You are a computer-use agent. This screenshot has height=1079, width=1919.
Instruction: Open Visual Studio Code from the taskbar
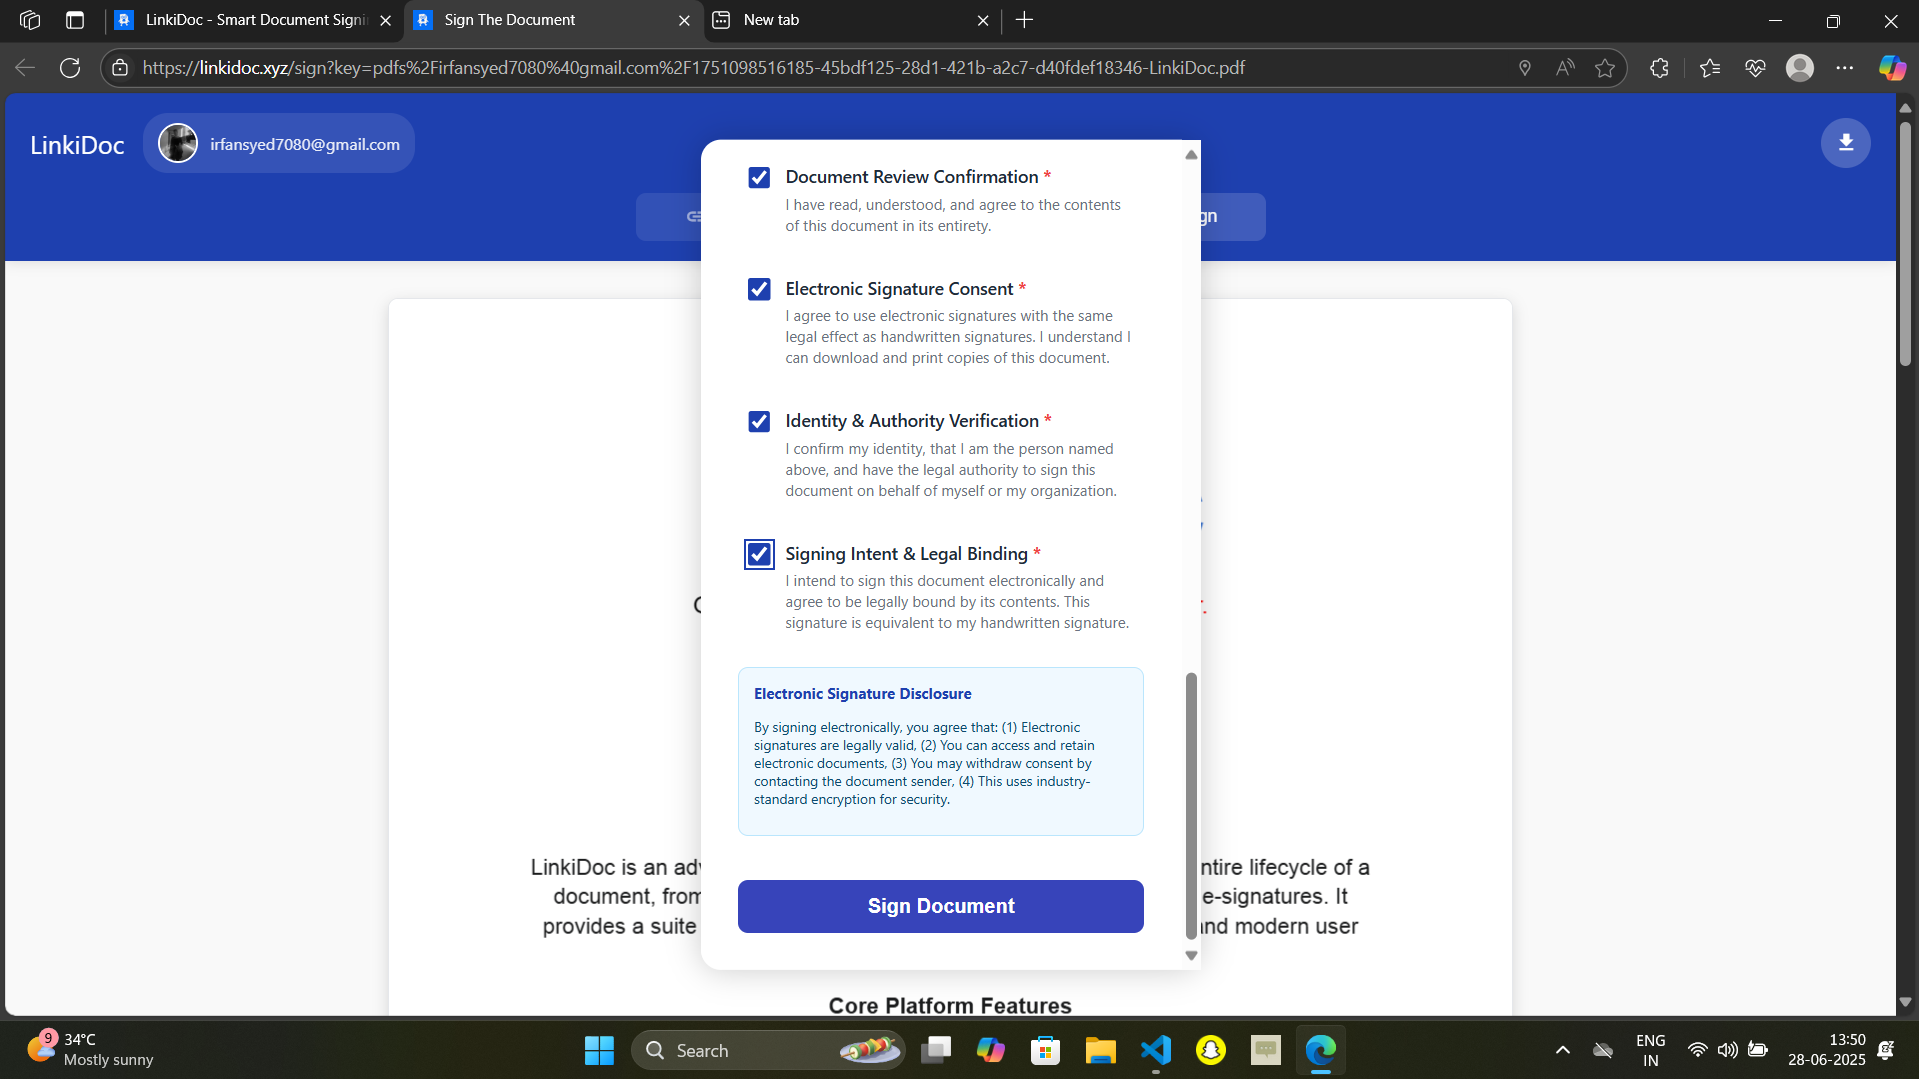click(1155, 1050)
